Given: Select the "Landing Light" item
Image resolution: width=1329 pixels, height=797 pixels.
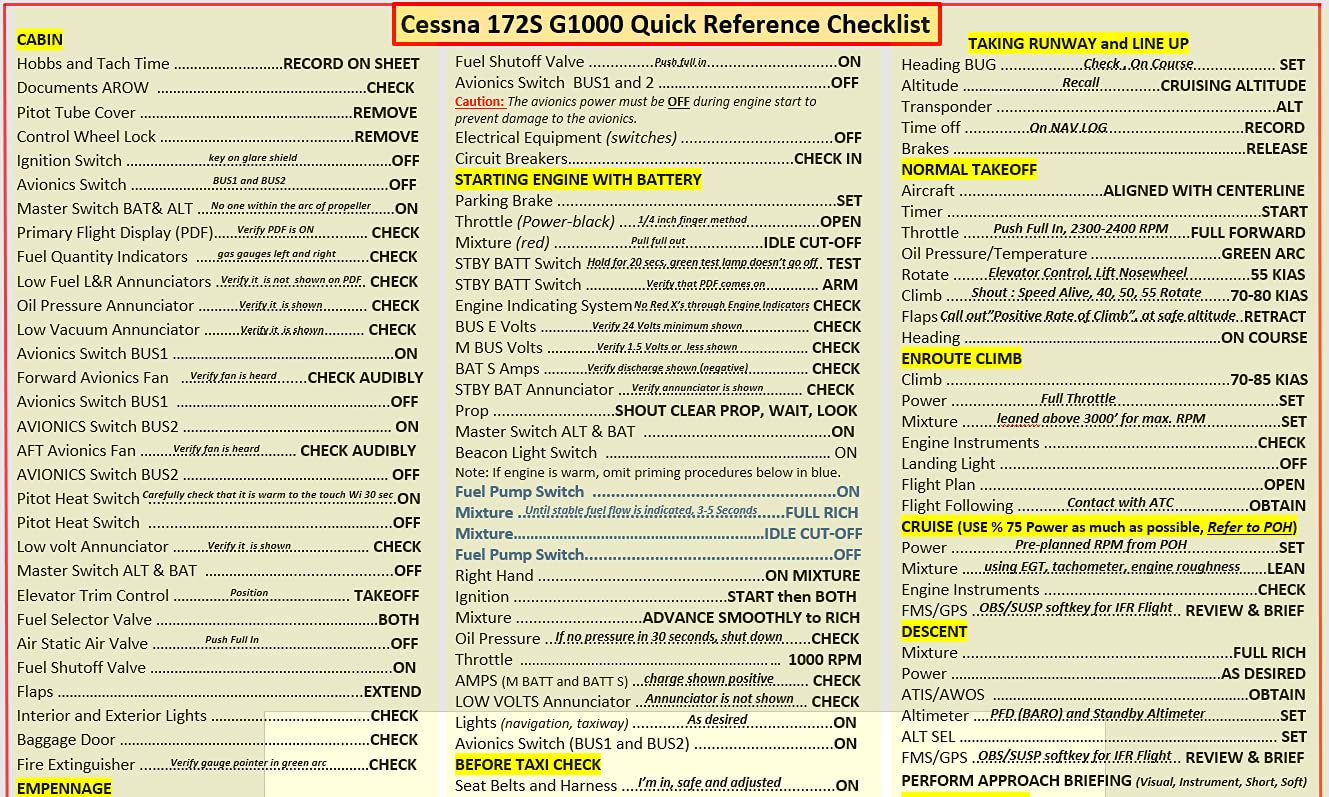Looking at the screenshot, I should (1104, 464).
